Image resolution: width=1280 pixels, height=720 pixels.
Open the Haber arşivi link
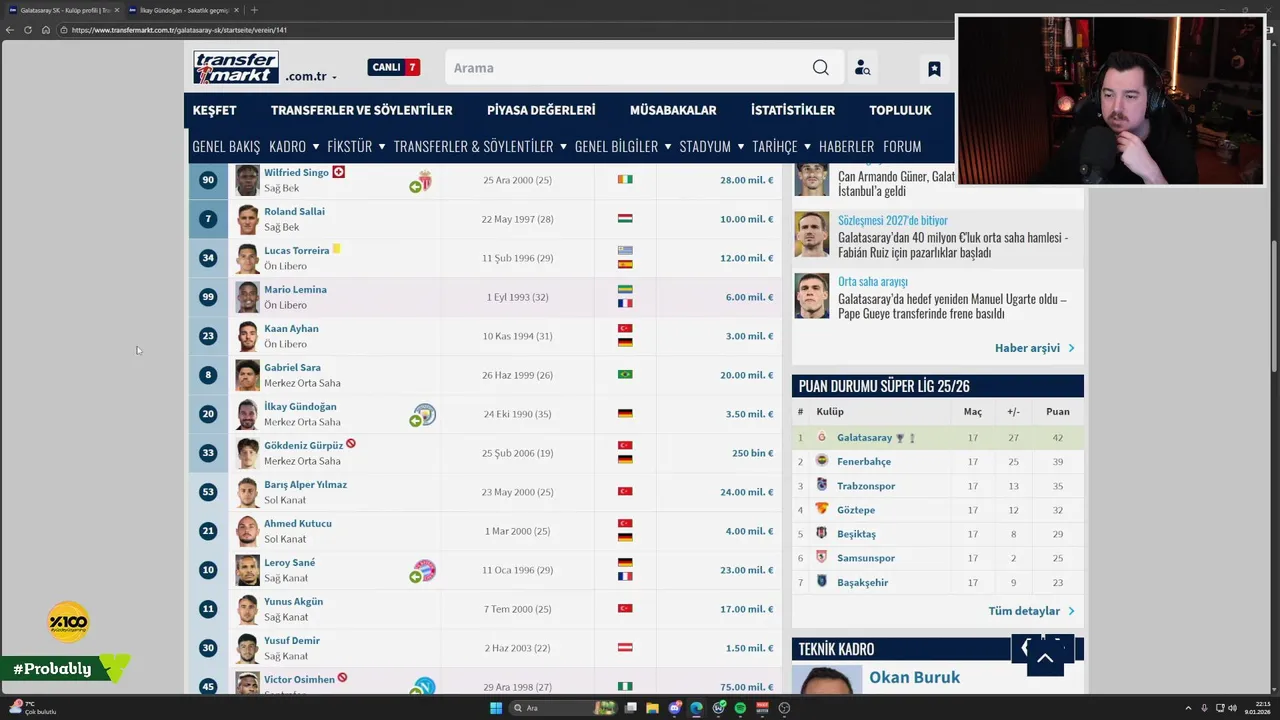click(x=1034, y=348)
